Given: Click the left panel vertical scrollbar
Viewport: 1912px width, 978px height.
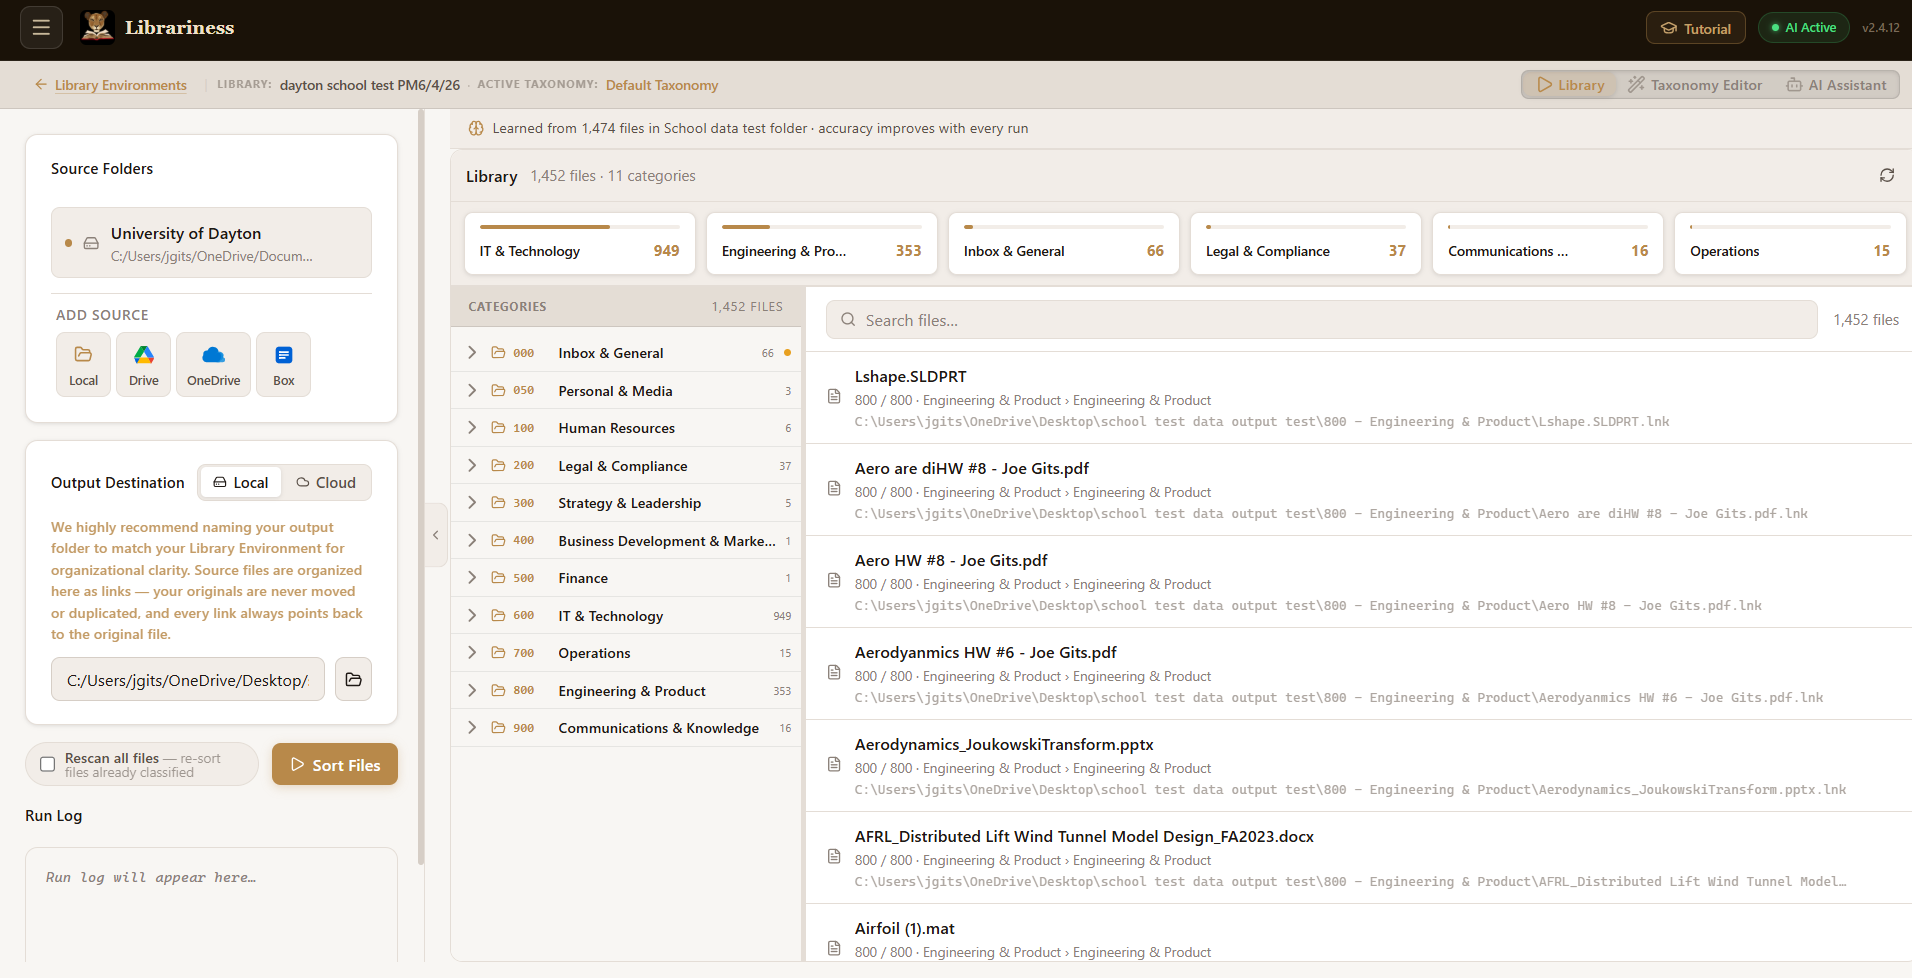Looking at the screenshot, I should (x=421, y=487).
